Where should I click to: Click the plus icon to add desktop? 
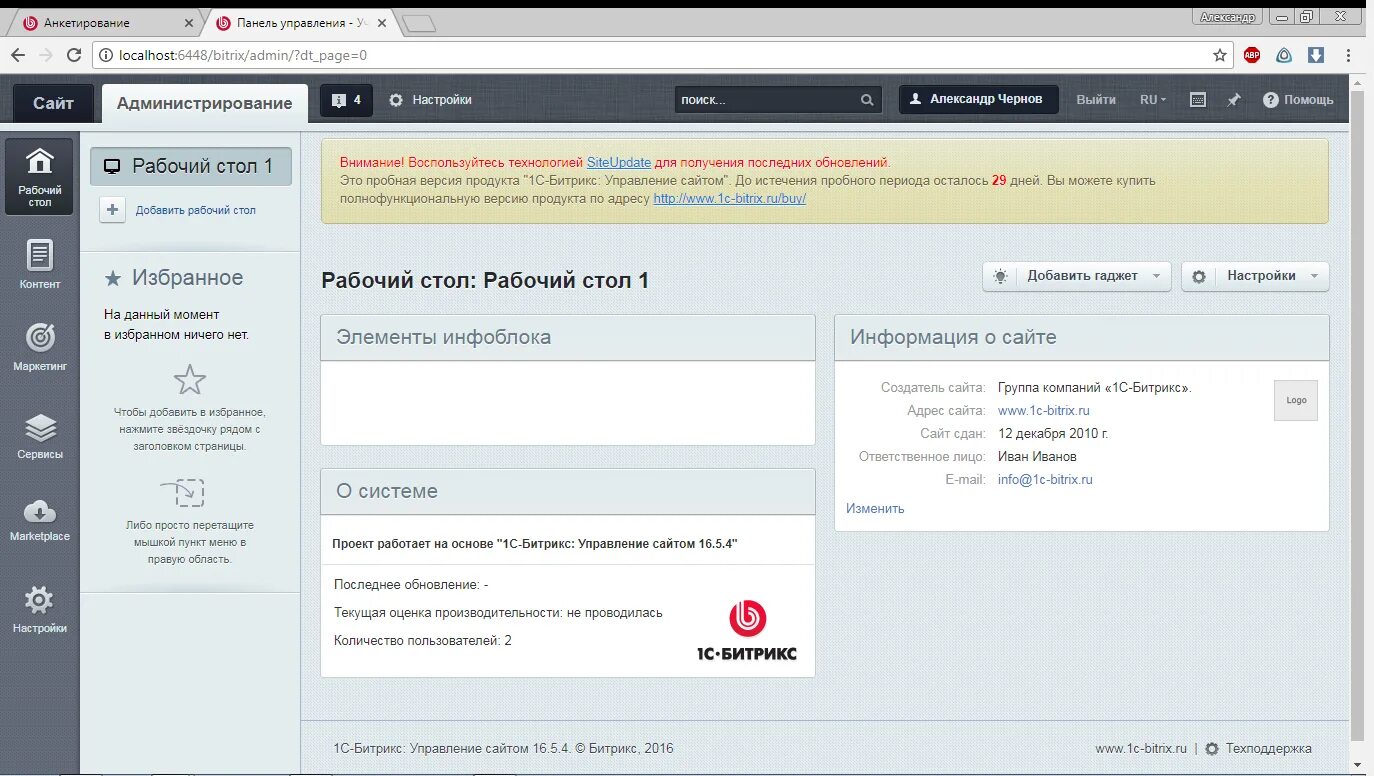tap(112, 210)
